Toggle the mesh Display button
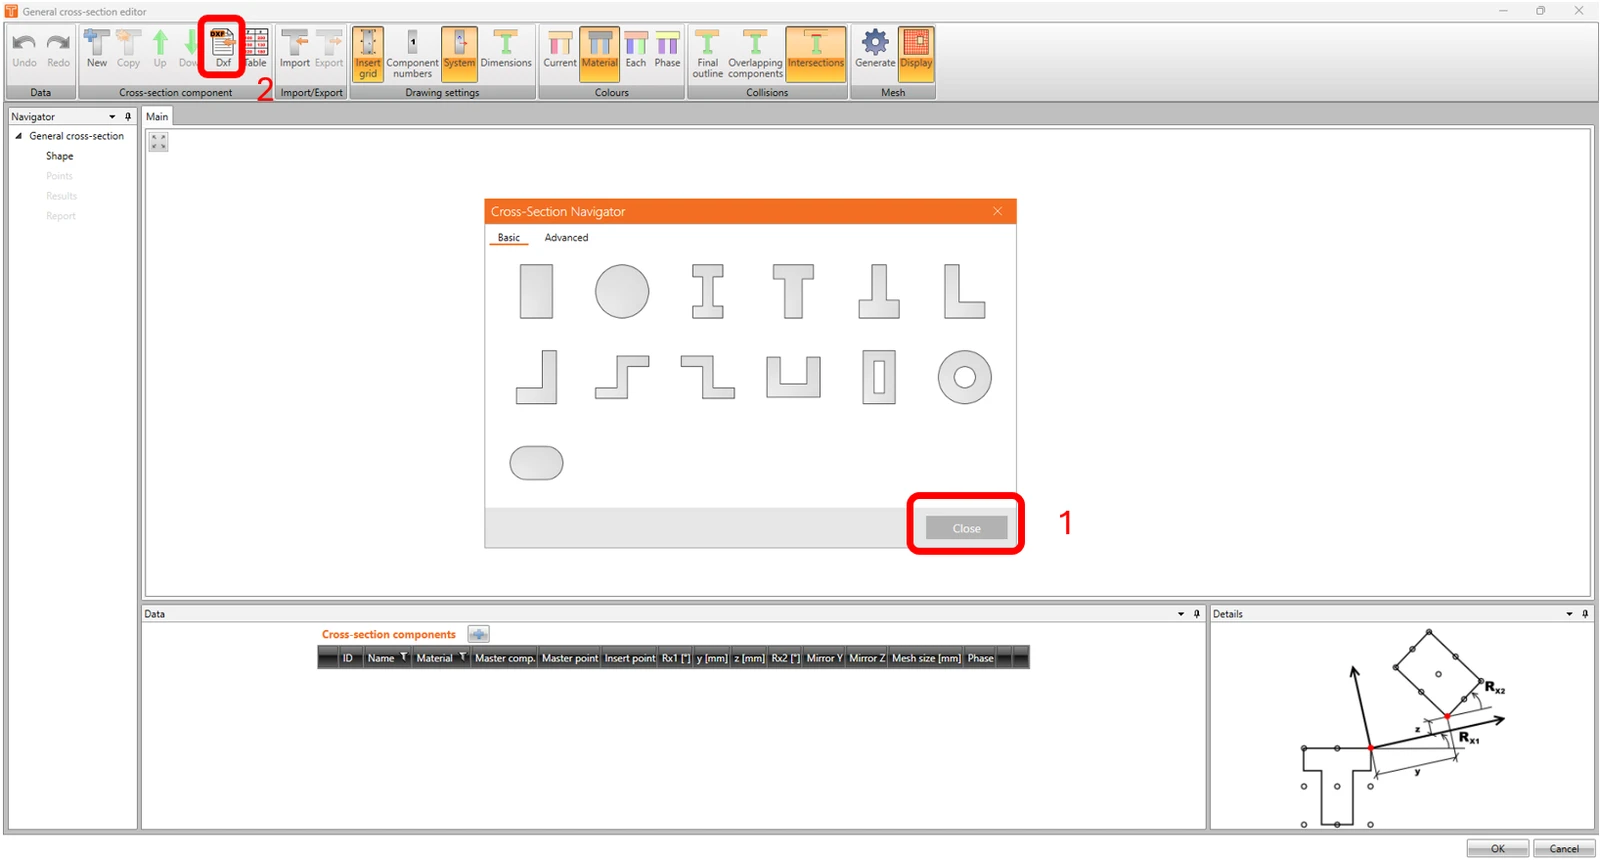The height and width of the screenshot is (861, 1600). pos(916,49)
